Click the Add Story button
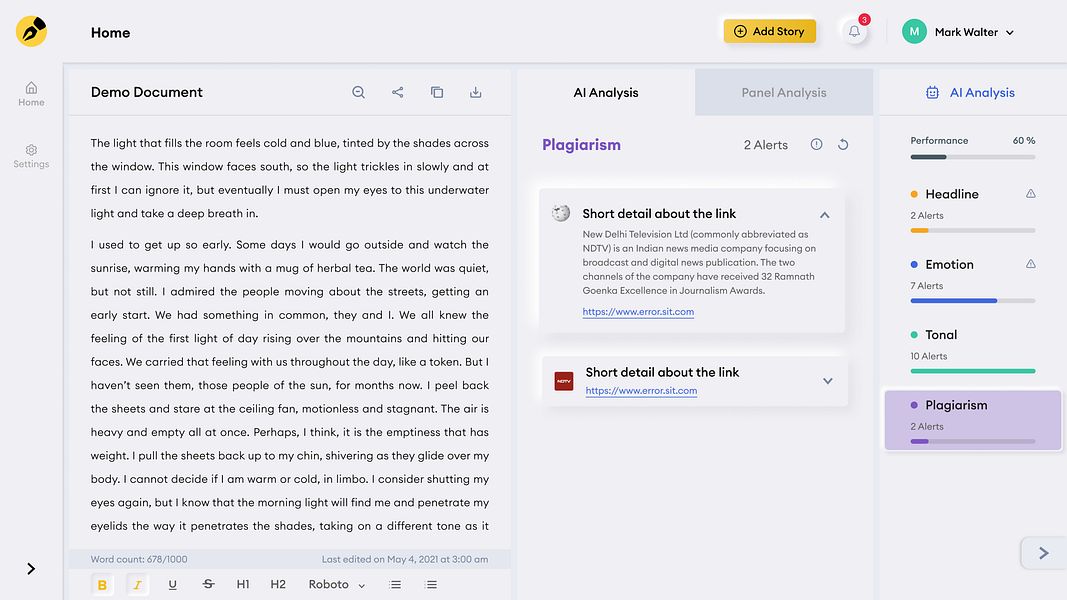 click(x=770, y=31)
